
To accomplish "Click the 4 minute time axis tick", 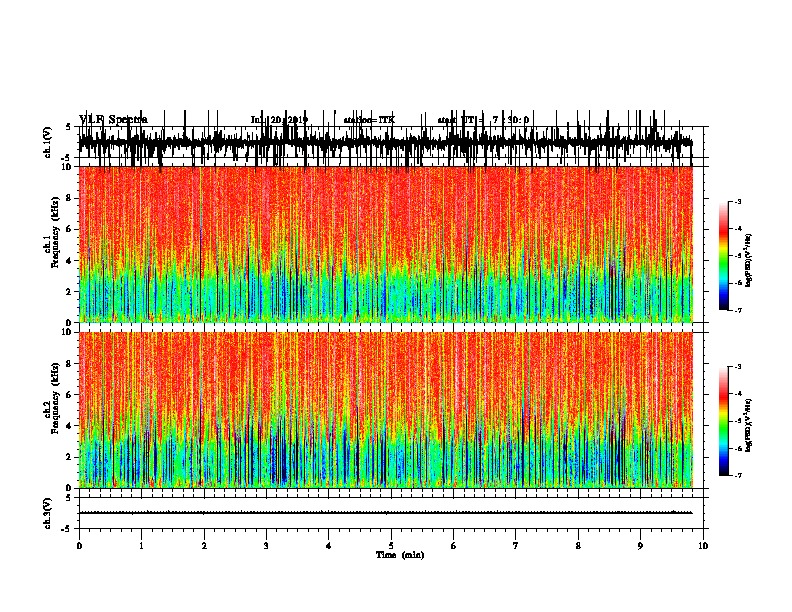I will click(329, 545).
